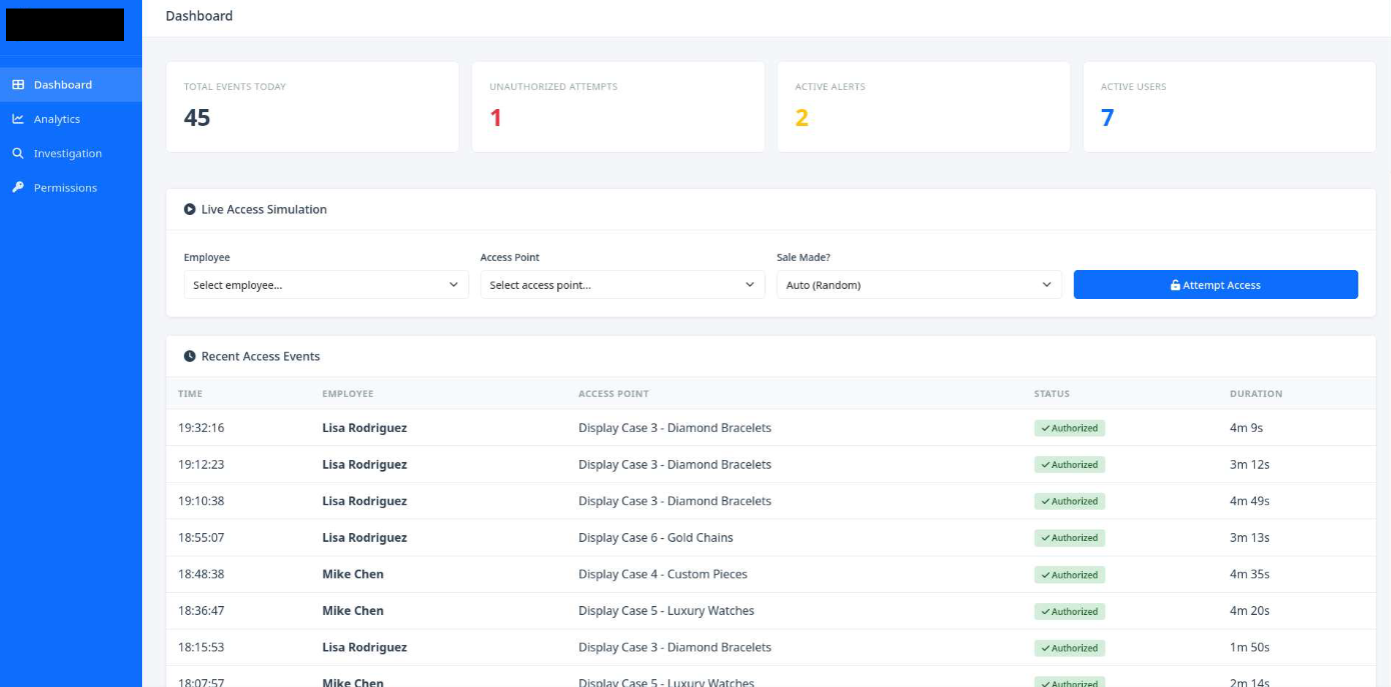The image size is (1391, 687).
Task: Click the STATUS column header
Action: pyautogui.click(x=1052, y=394)
